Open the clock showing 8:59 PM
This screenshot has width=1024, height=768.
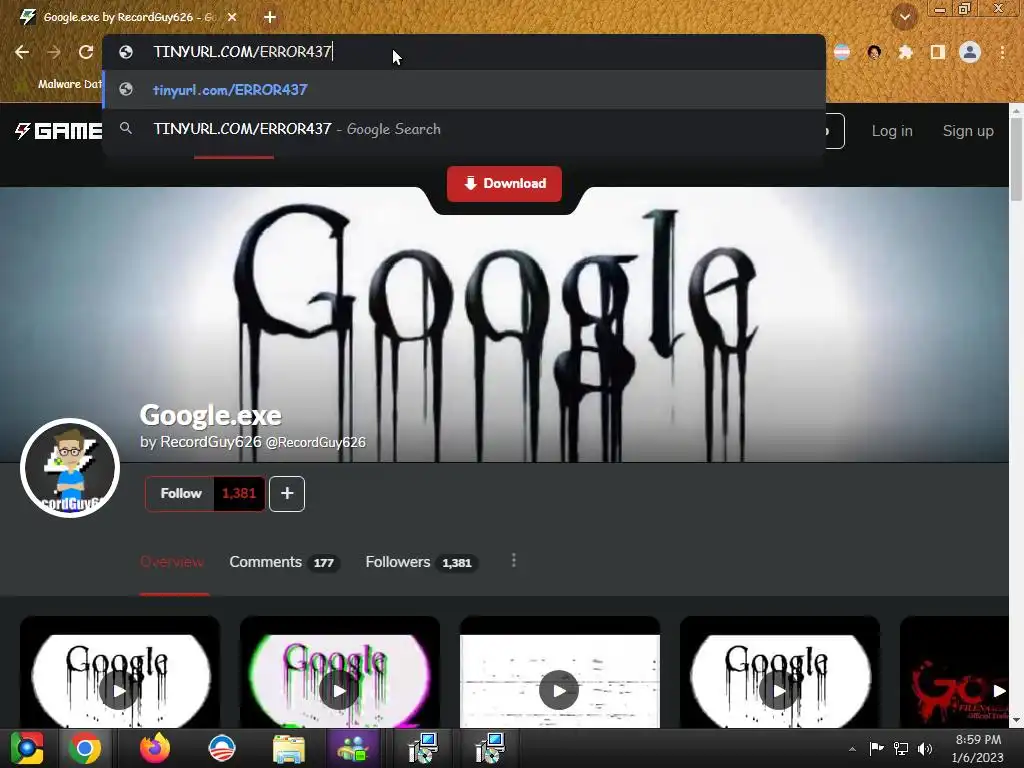[x=978, y=748]
